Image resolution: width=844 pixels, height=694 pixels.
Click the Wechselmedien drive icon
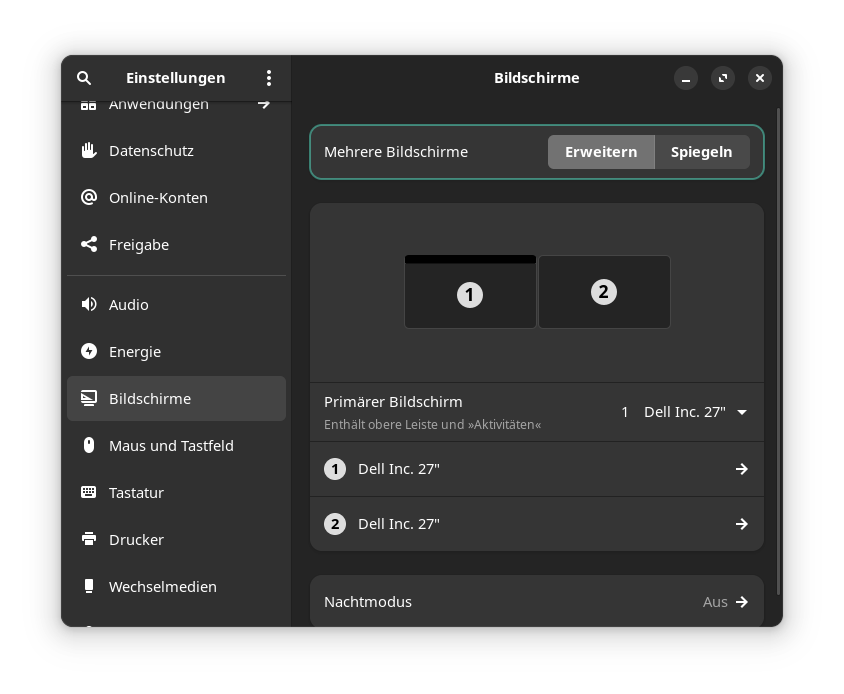click(x=89, y=586)
